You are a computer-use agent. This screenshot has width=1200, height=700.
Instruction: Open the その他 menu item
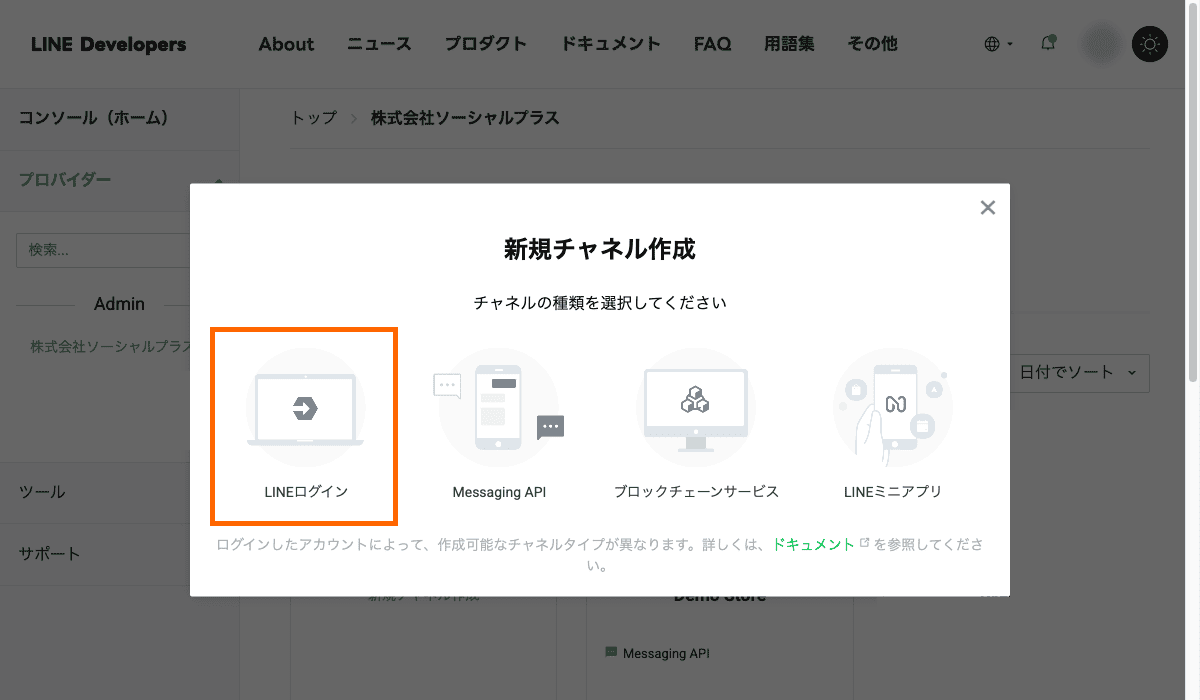pyautogui.click(x=872, y=44)
